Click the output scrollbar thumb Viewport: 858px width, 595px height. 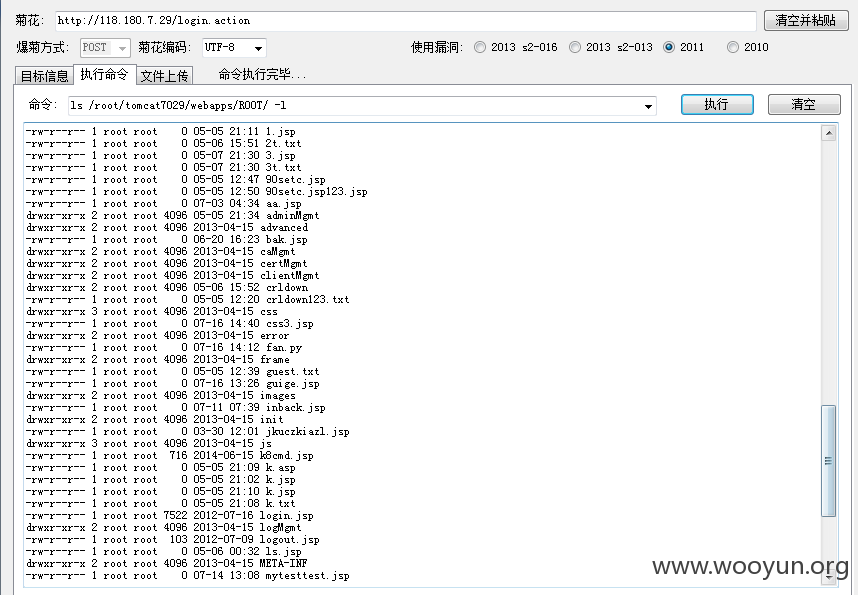tap(828, 460)
